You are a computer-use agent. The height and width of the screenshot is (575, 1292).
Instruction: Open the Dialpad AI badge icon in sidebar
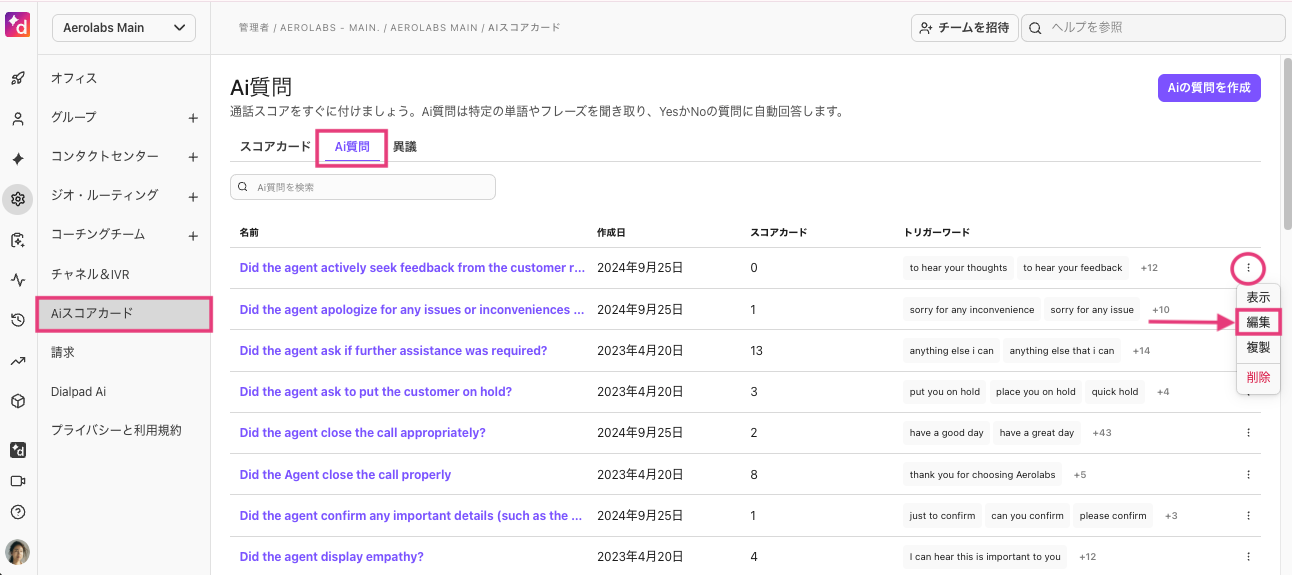17,450
